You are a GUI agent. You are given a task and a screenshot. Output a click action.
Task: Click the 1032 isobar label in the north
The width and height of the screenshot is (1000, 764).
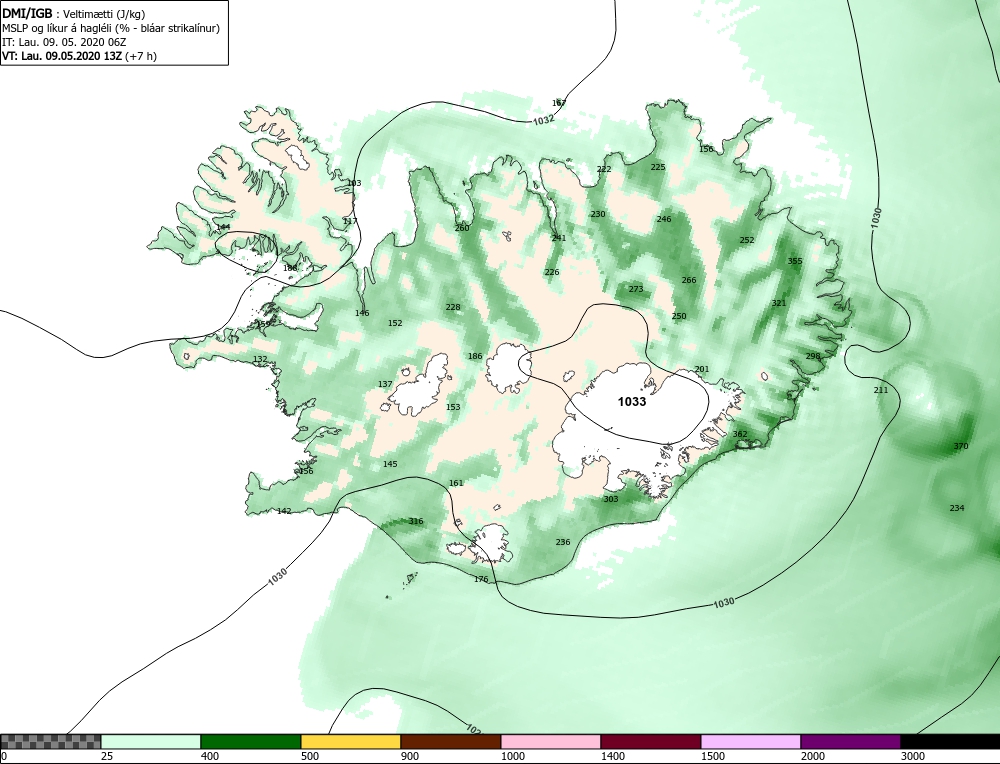point(543,120)
